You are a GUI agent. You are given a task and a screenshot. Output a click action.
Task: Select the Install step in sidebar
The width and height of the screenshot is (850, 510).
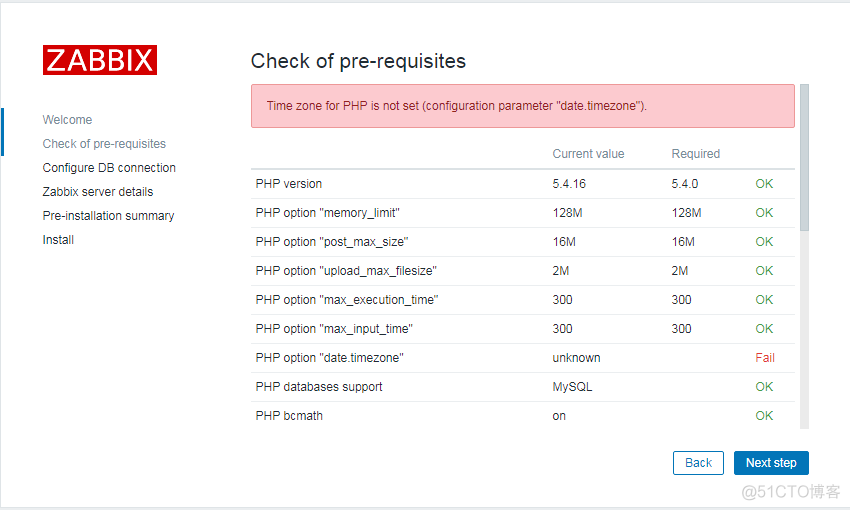point(58,240)
